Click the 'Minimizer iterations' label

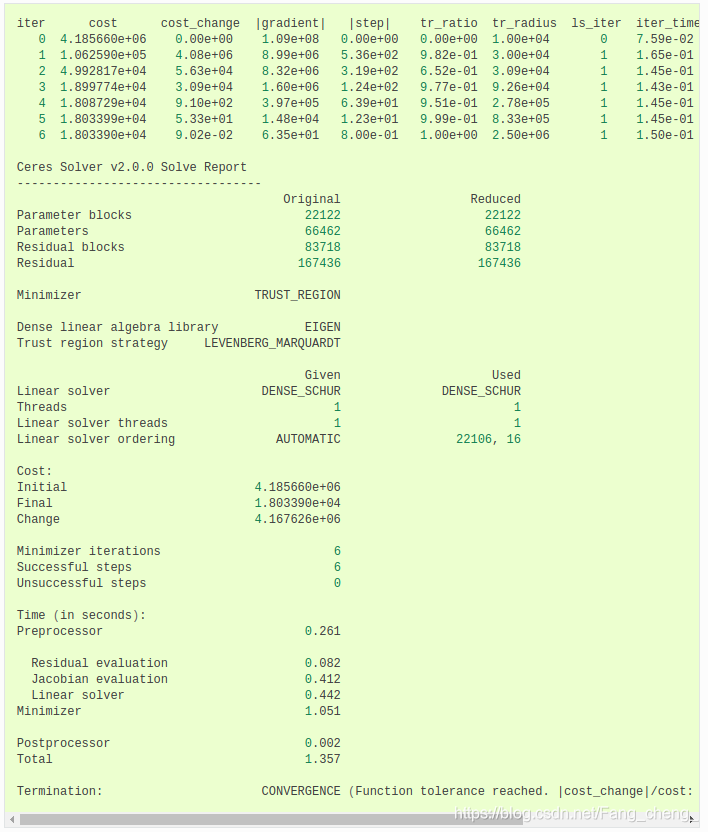click(89, 551)
